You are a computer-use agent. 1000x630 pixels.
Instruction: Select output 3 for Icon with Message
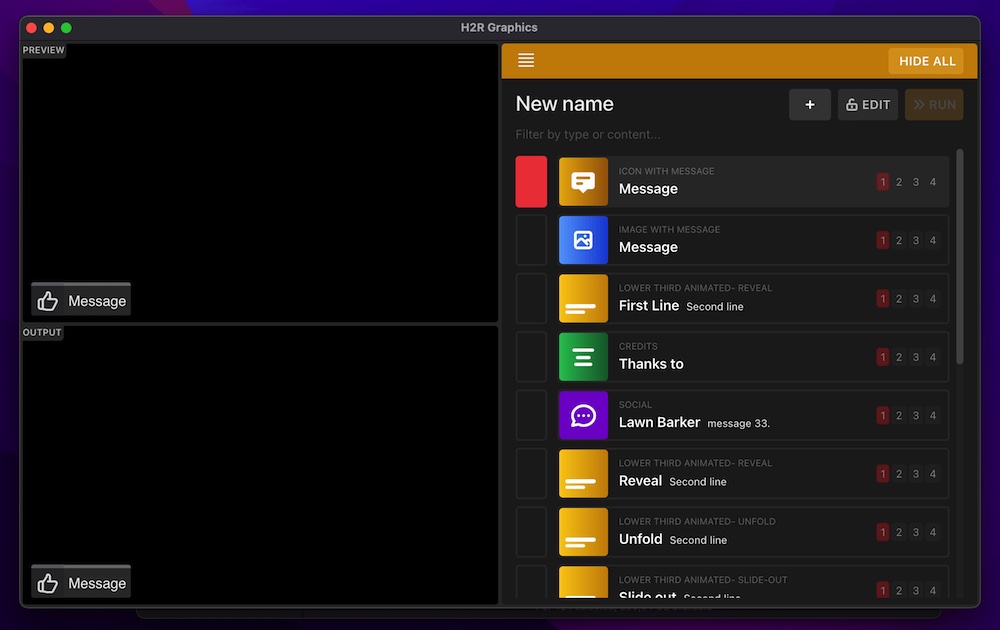(x=916, y=182)
